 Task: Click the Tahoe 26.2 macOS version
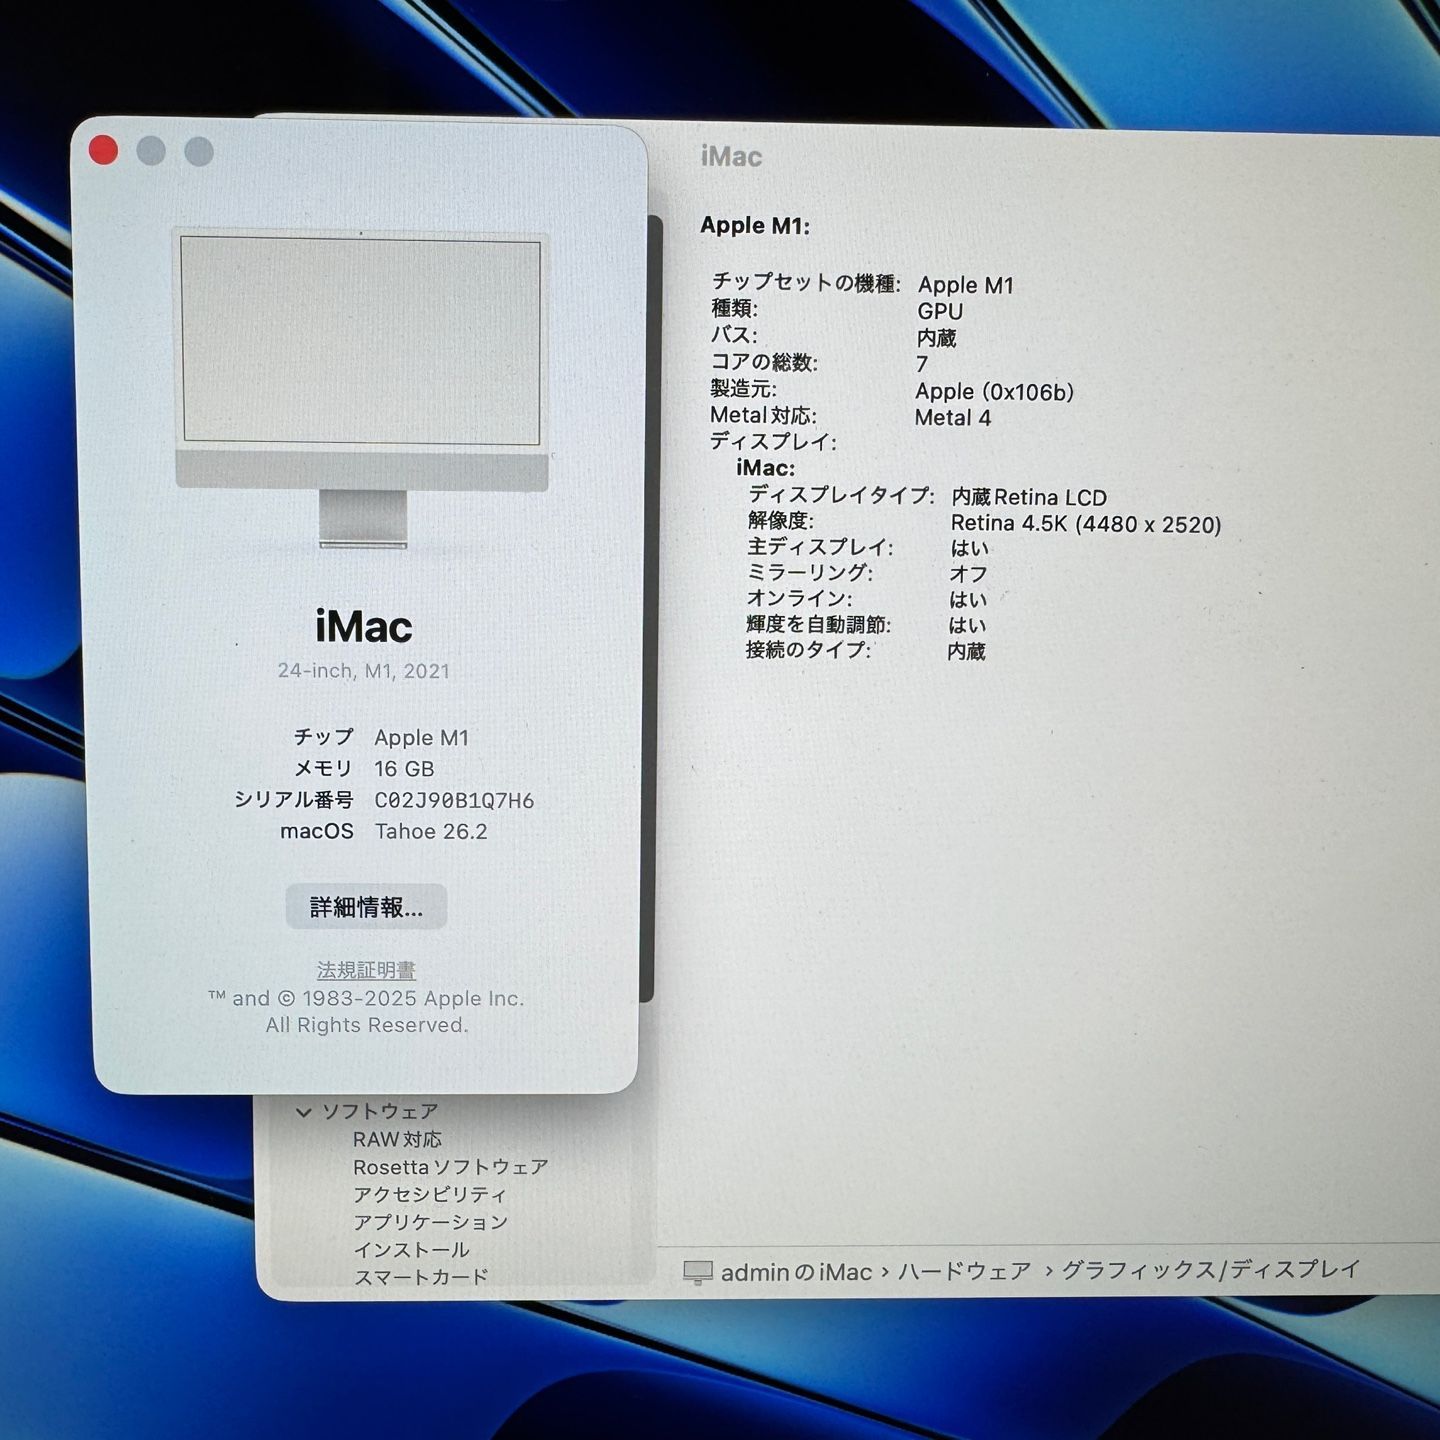tap(431, 832)
